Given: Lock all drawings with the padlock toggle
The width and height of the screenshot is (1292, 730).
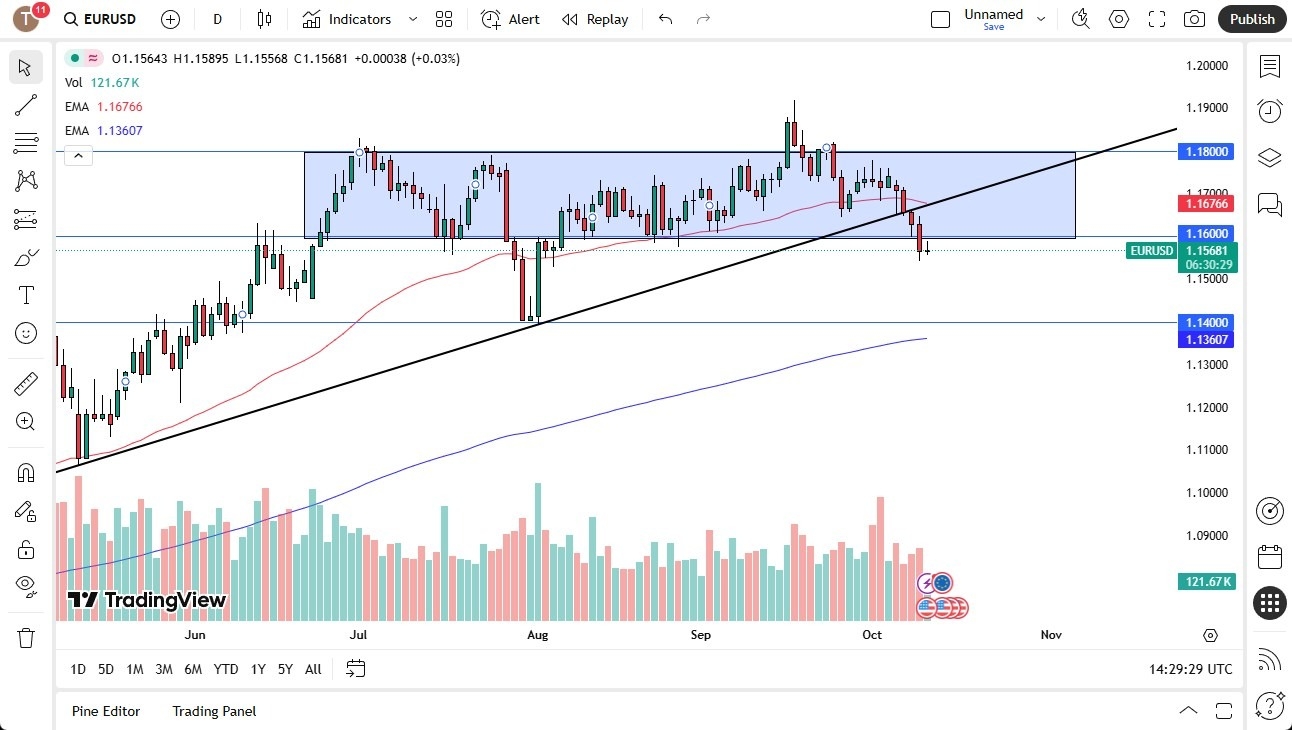Looking at the screenshot, I should [x=25, y=548].
